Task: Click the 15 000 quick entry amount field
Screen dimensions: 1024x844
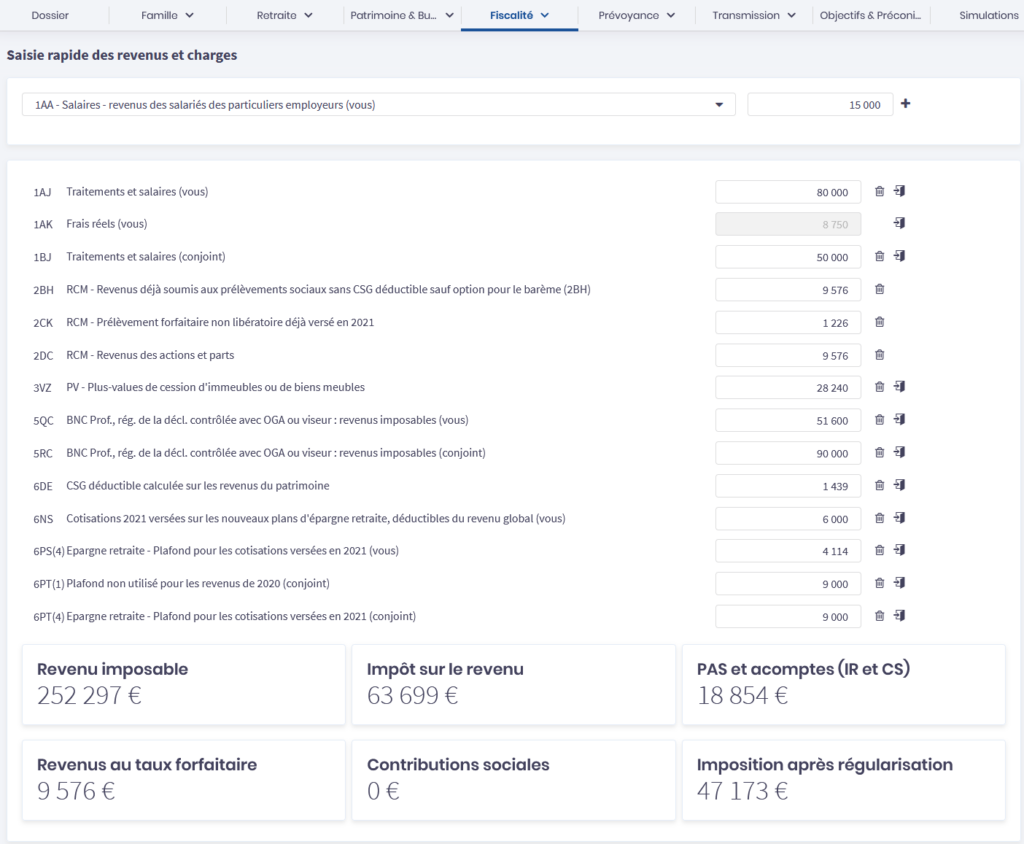Action: tap(820, 105)
